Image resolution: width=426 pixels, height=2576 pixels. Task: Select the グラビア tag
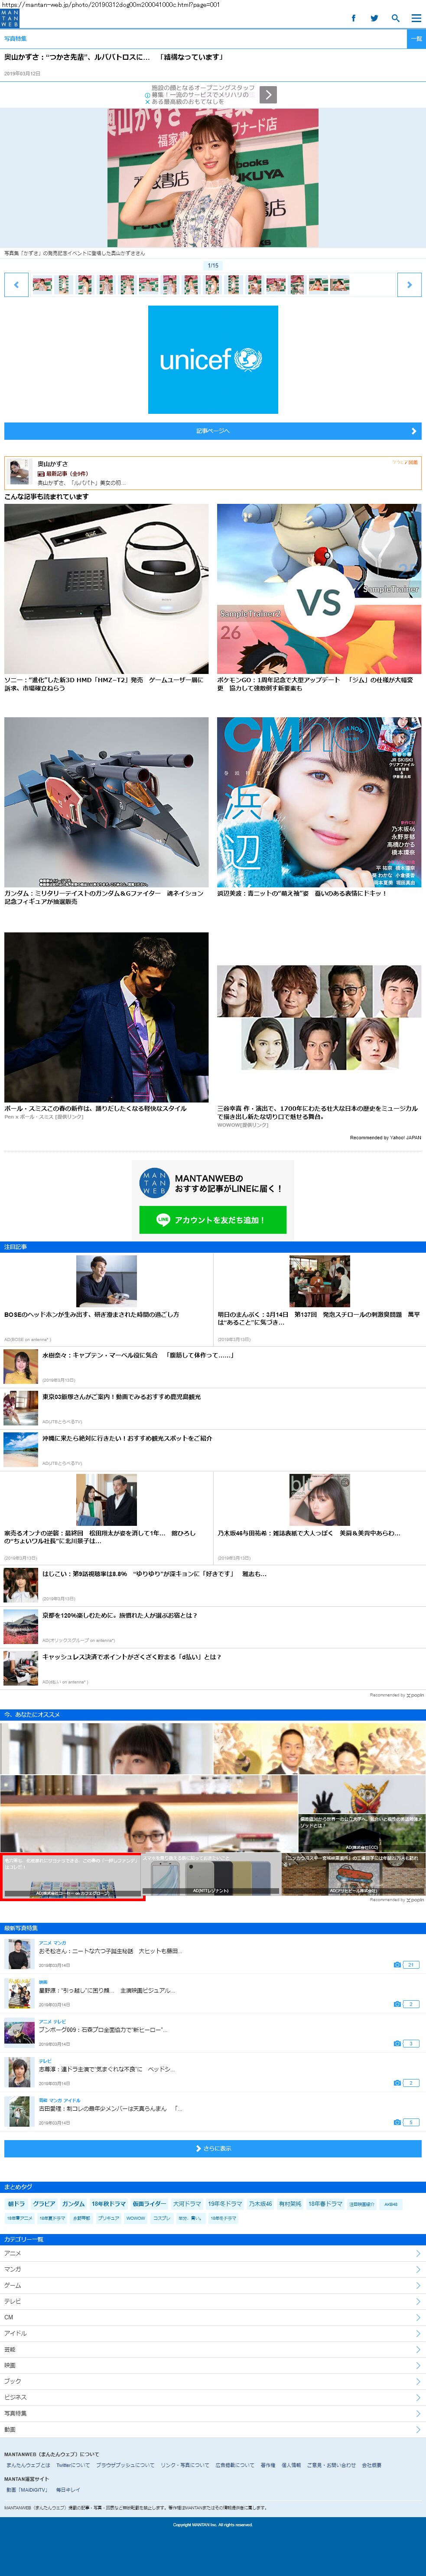pyautogui.click(x=44, y=2204)
